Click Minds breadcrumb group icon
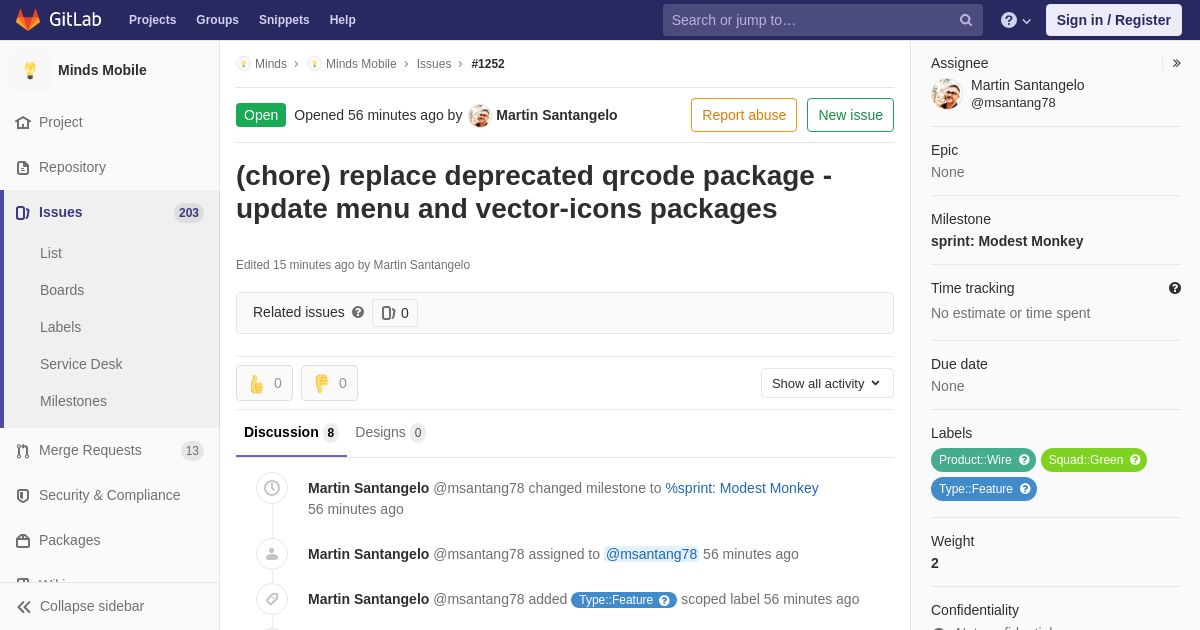 click(x=243, y=64)
